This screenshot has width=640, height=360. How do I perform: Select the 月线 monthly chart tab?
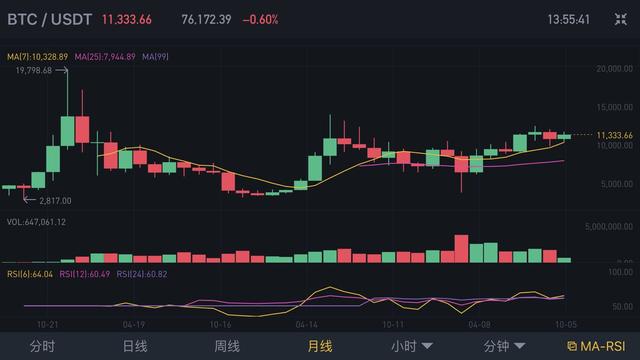[320, 347]
